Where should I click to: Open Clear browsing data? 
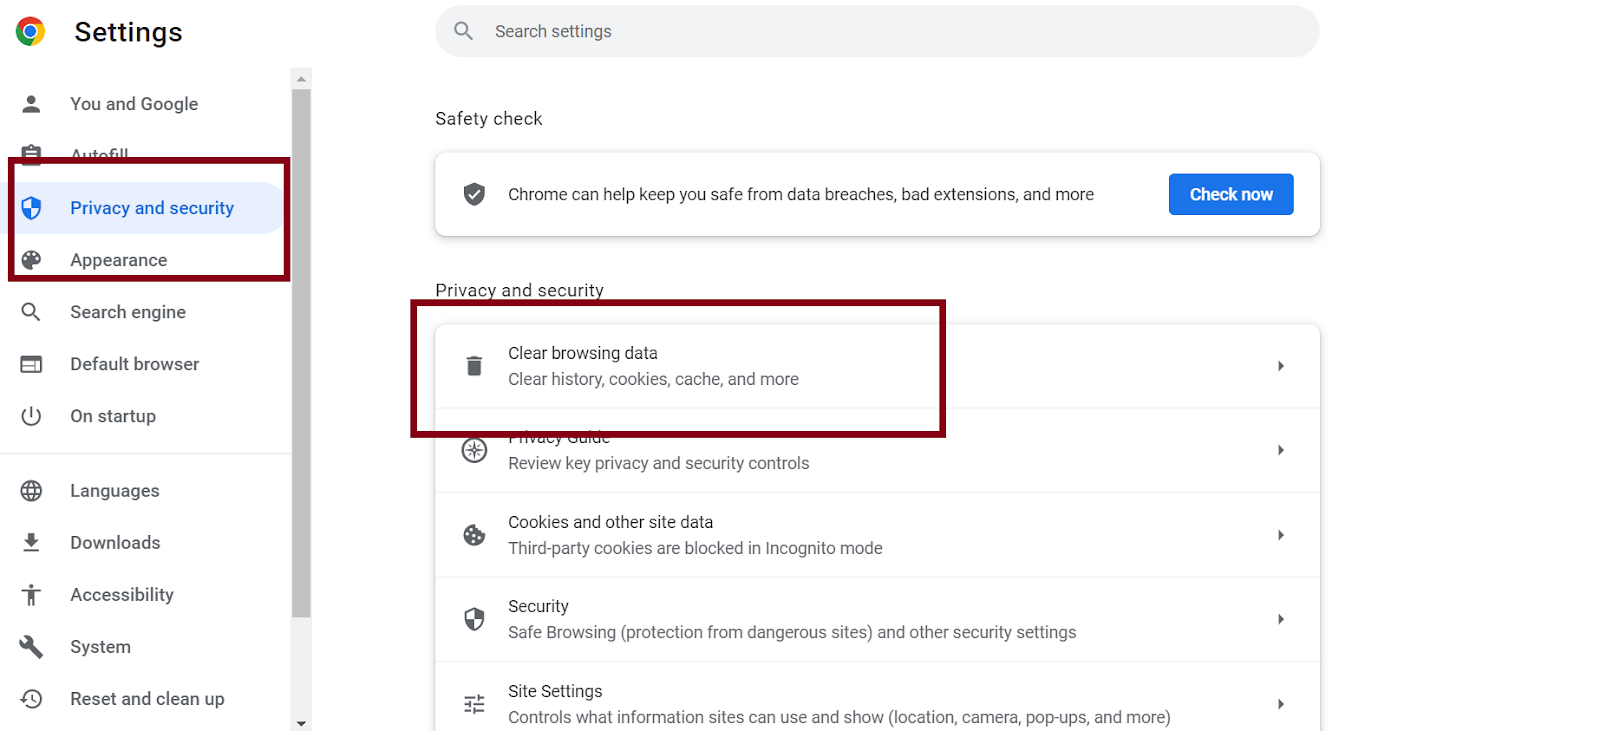coord(877,366)
